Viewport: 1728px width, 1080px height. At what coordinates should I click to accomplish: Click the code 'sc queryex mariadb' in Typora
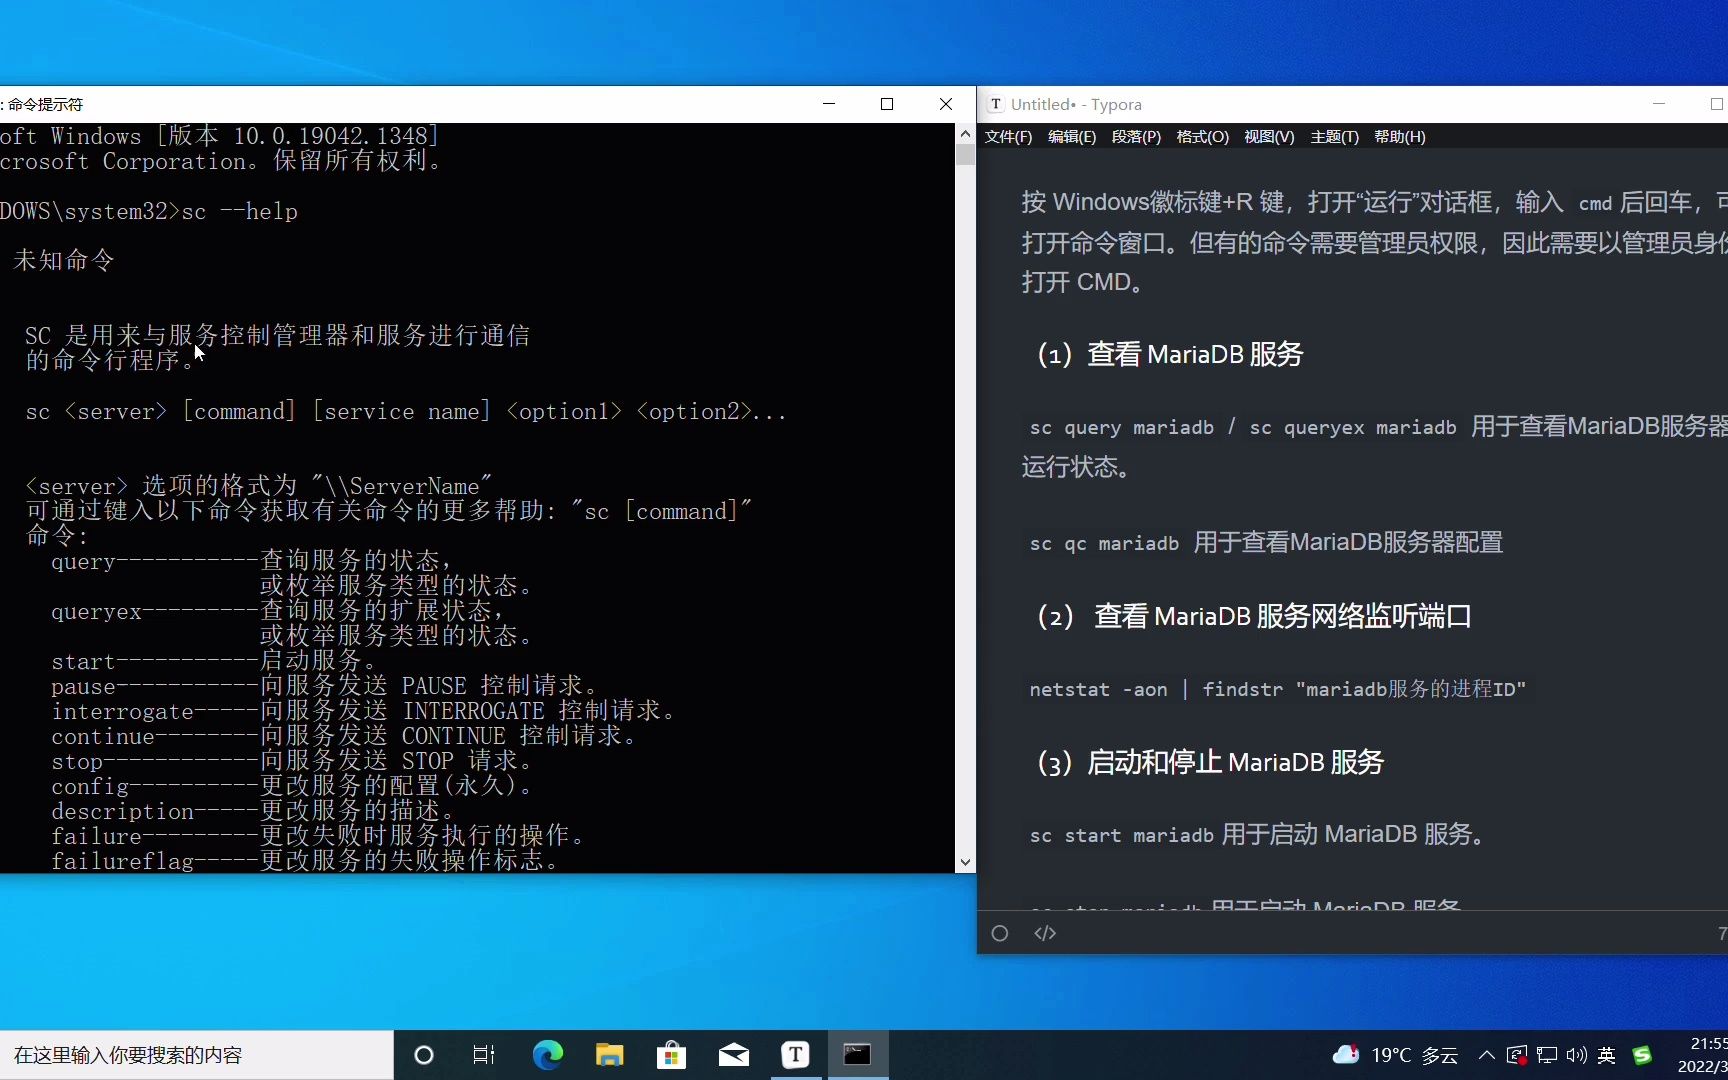pos(1352,428)
